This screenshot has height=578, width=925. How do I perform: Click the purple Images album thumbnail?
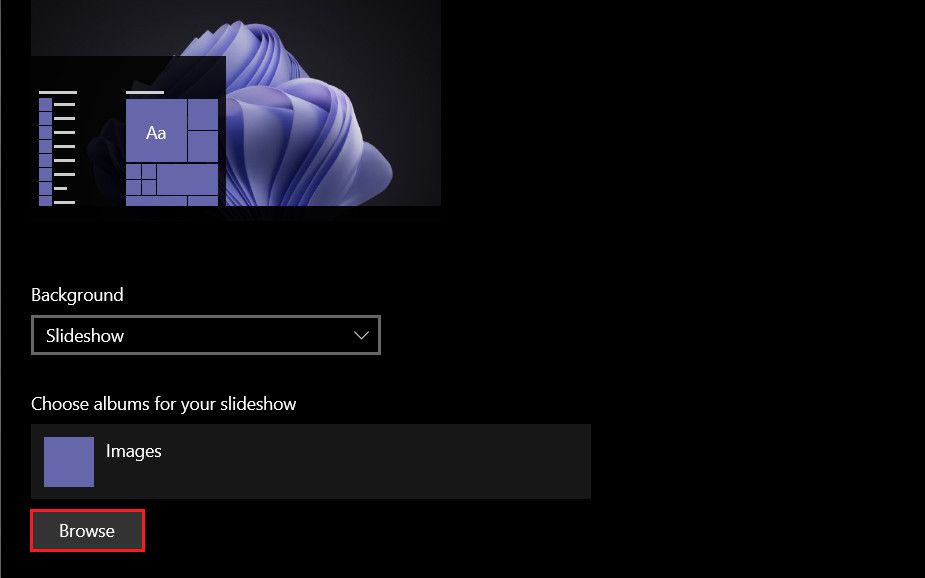[x=69, y=462]
